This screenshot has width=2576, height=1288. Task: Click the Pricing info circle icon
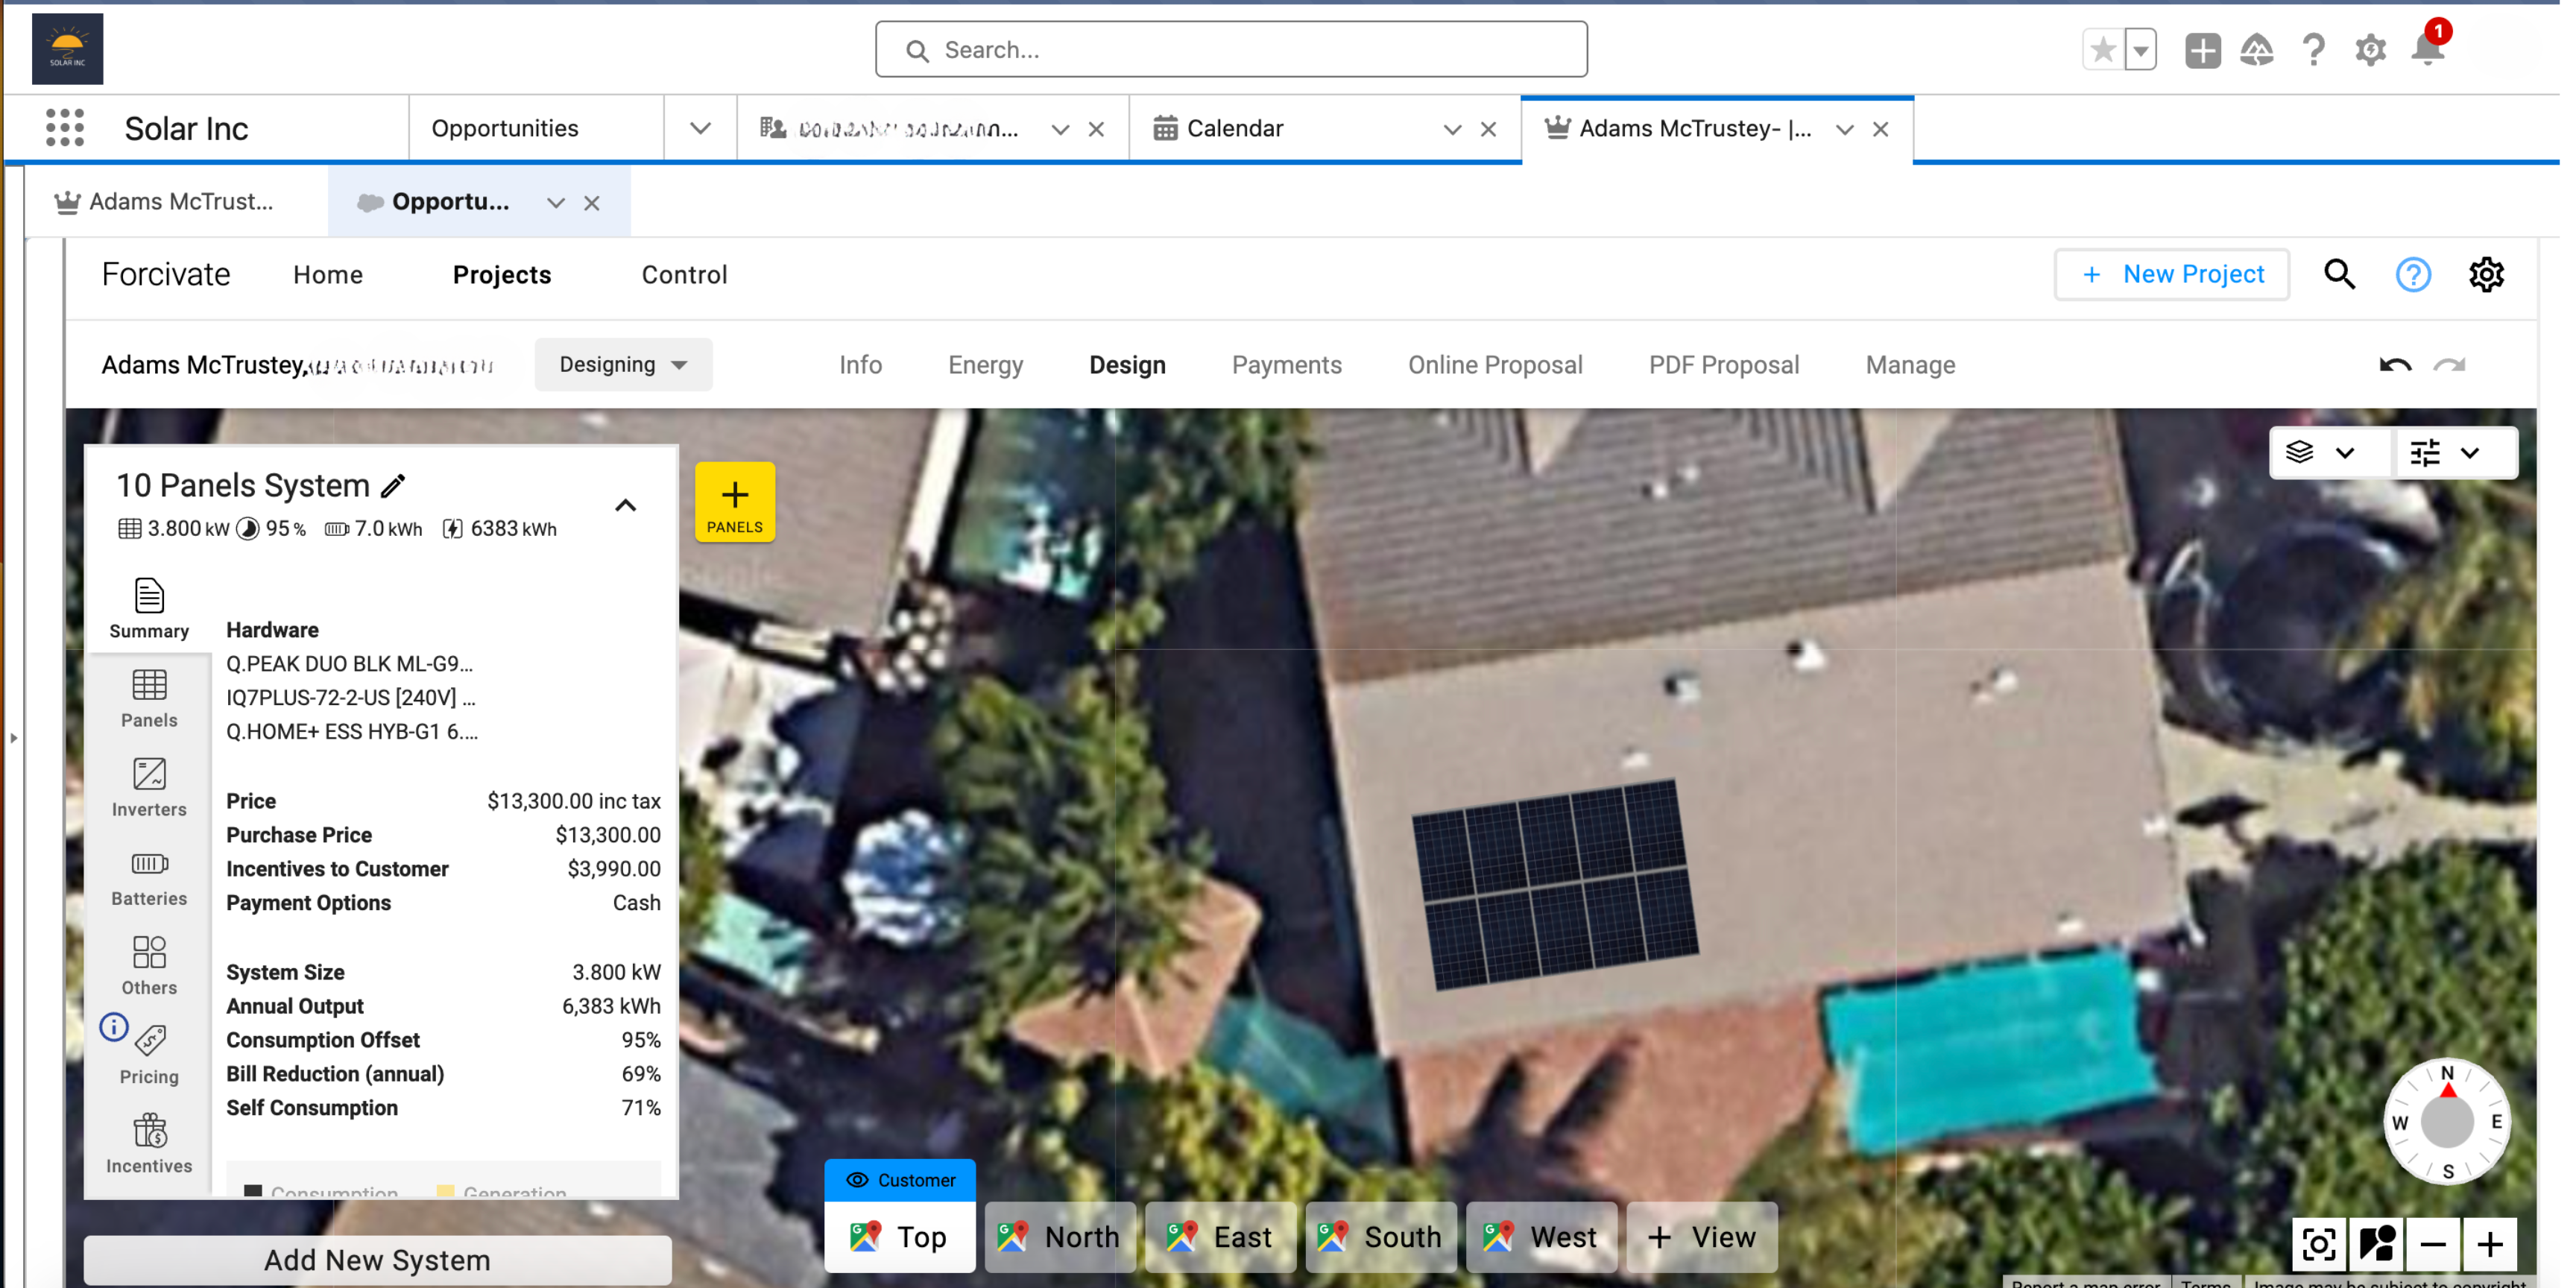[x=114, y=1027]
